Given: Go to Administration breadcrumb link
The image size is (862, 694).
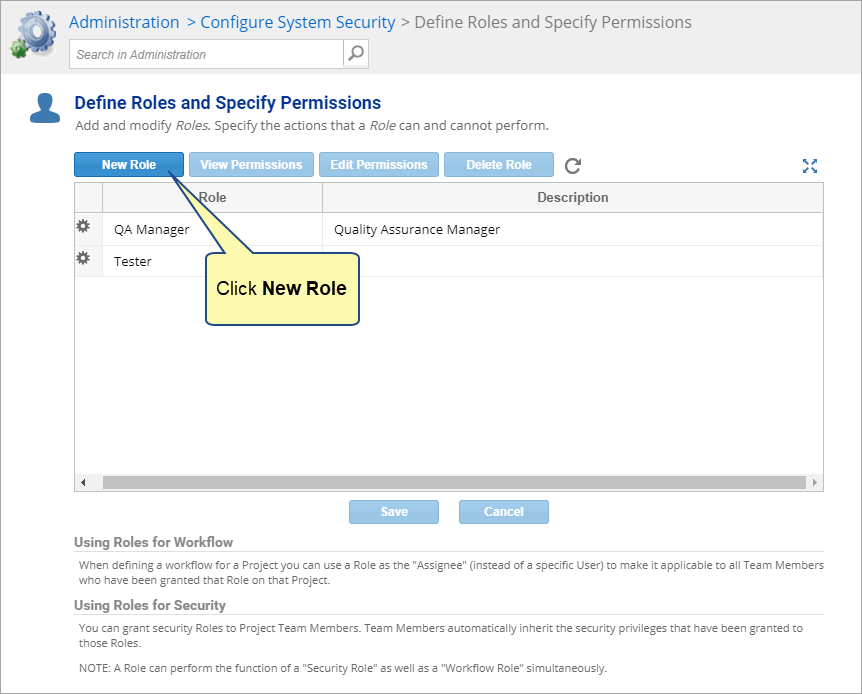Looking at the screenshot, I should pos(124,23).
